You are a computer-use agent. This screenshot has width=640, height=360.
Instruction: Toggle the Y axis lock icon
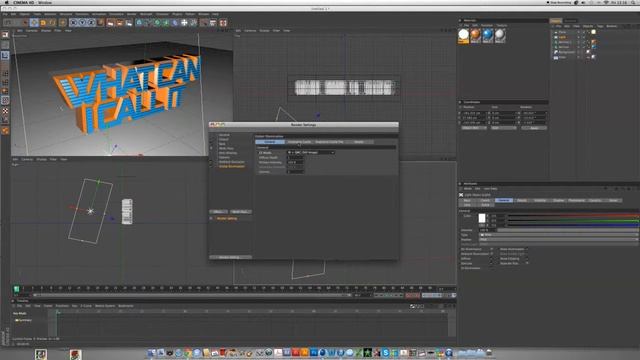(x=82, y=23)
